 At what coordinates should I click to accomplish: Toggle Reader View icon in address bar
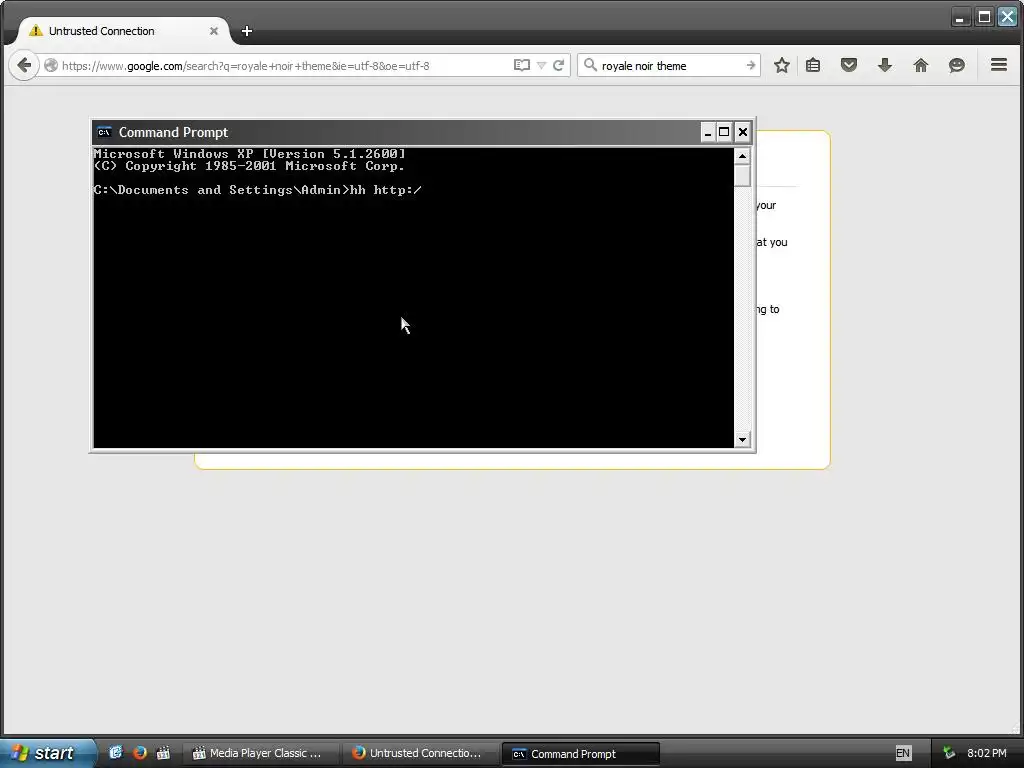tap(521, 65)
